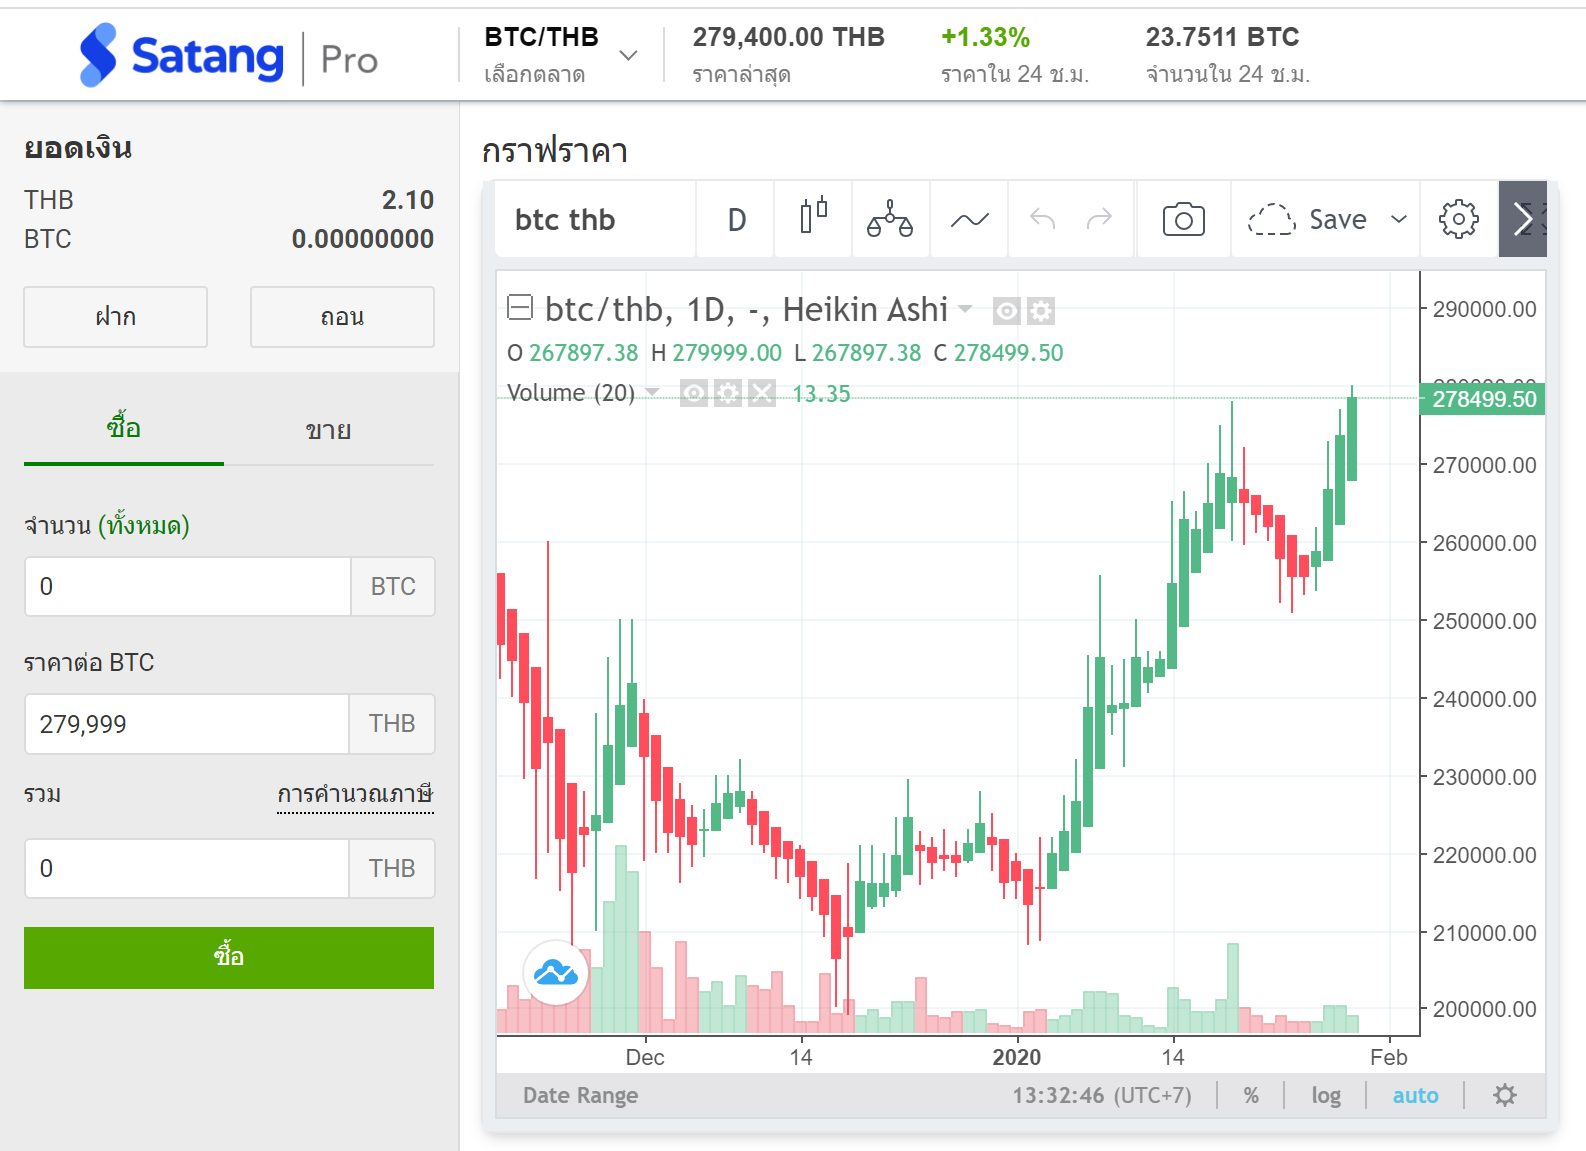Viewport: 1586px width, 1151px height.
Task: Switch to the ขาย (sell) tab
Action: pos(328,431)
